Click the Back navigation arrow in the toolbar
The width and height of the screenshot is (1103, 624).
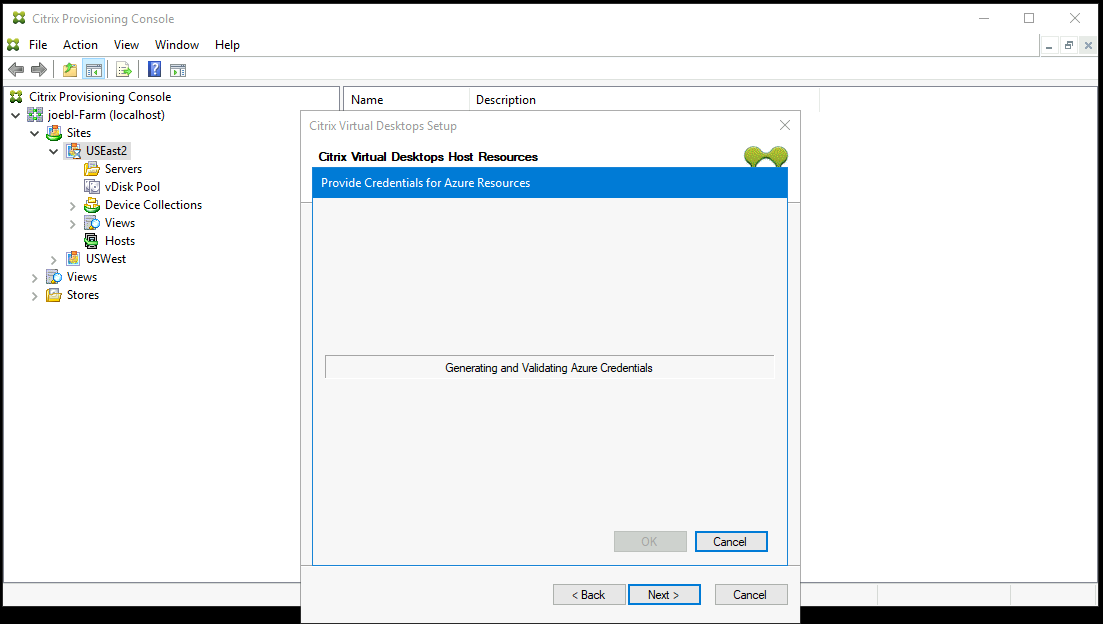(16, 69)
